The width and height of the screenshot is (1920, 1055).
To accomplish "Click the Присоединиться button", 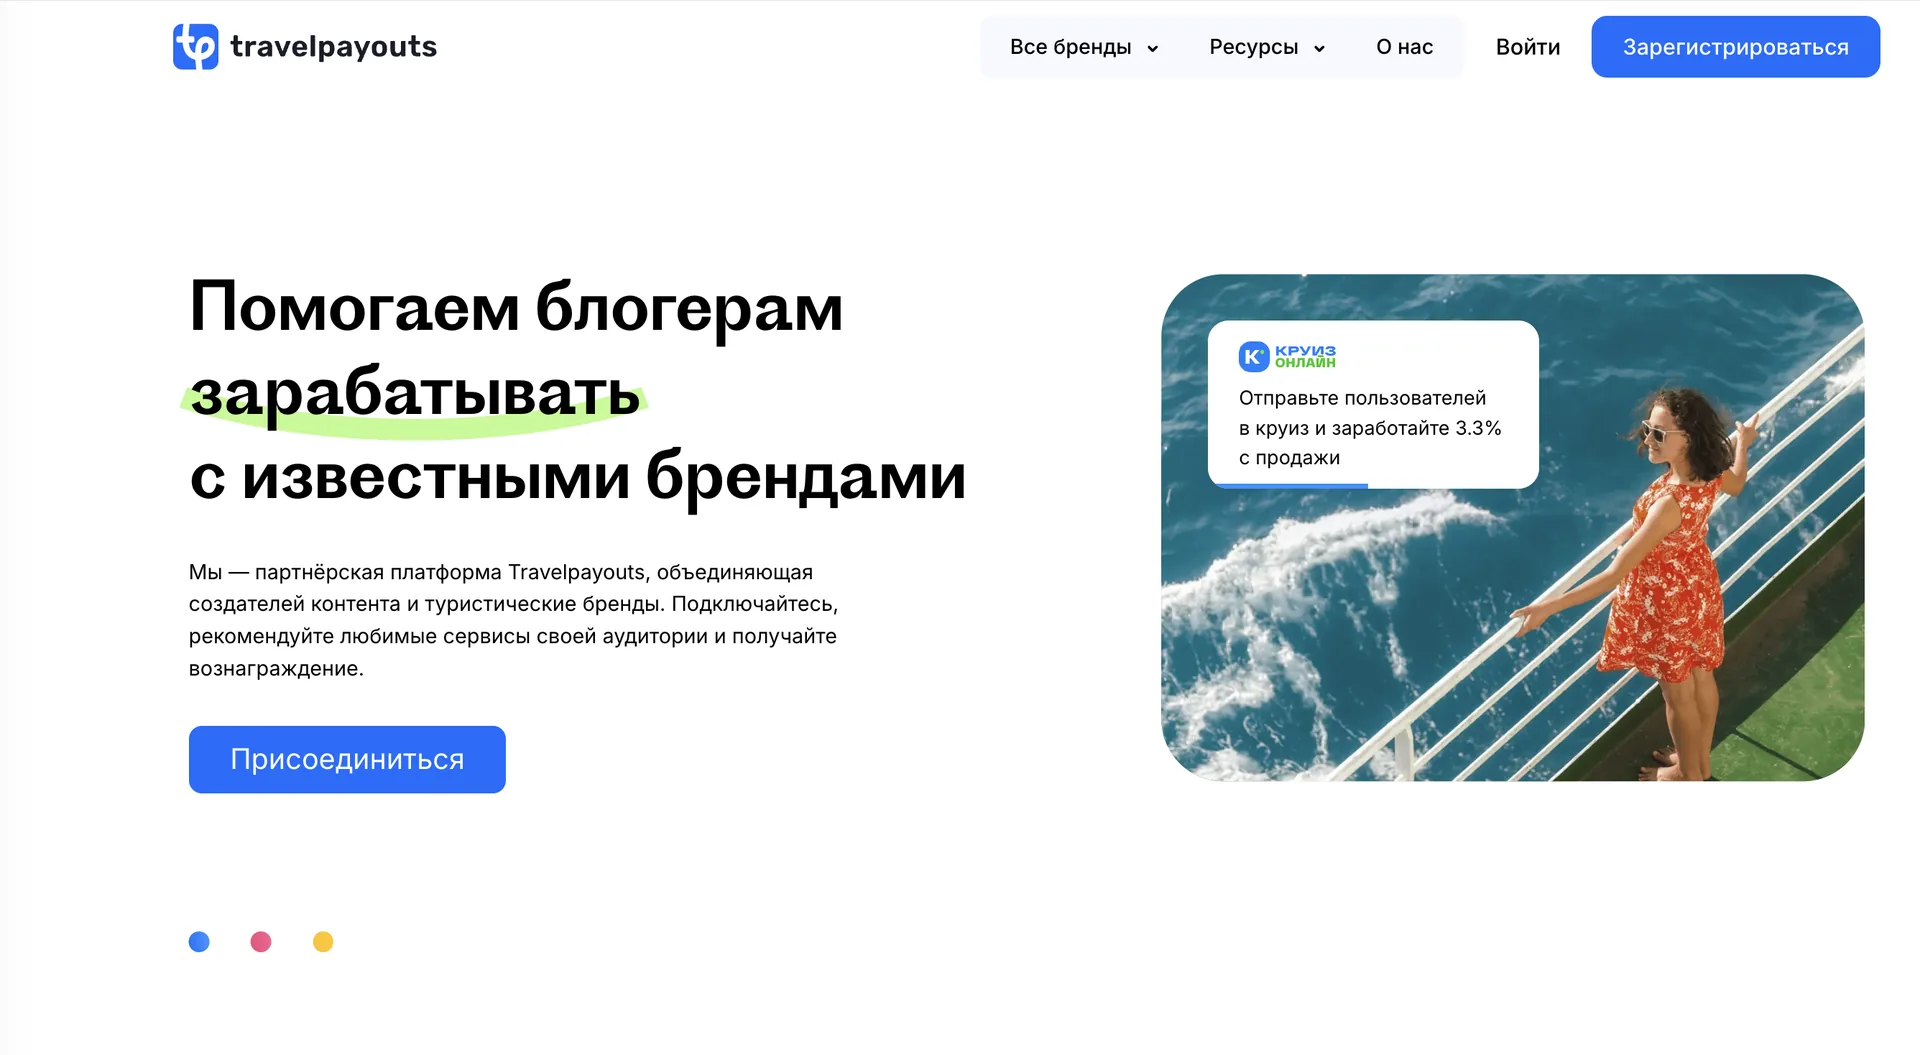I will coord(347,759).
